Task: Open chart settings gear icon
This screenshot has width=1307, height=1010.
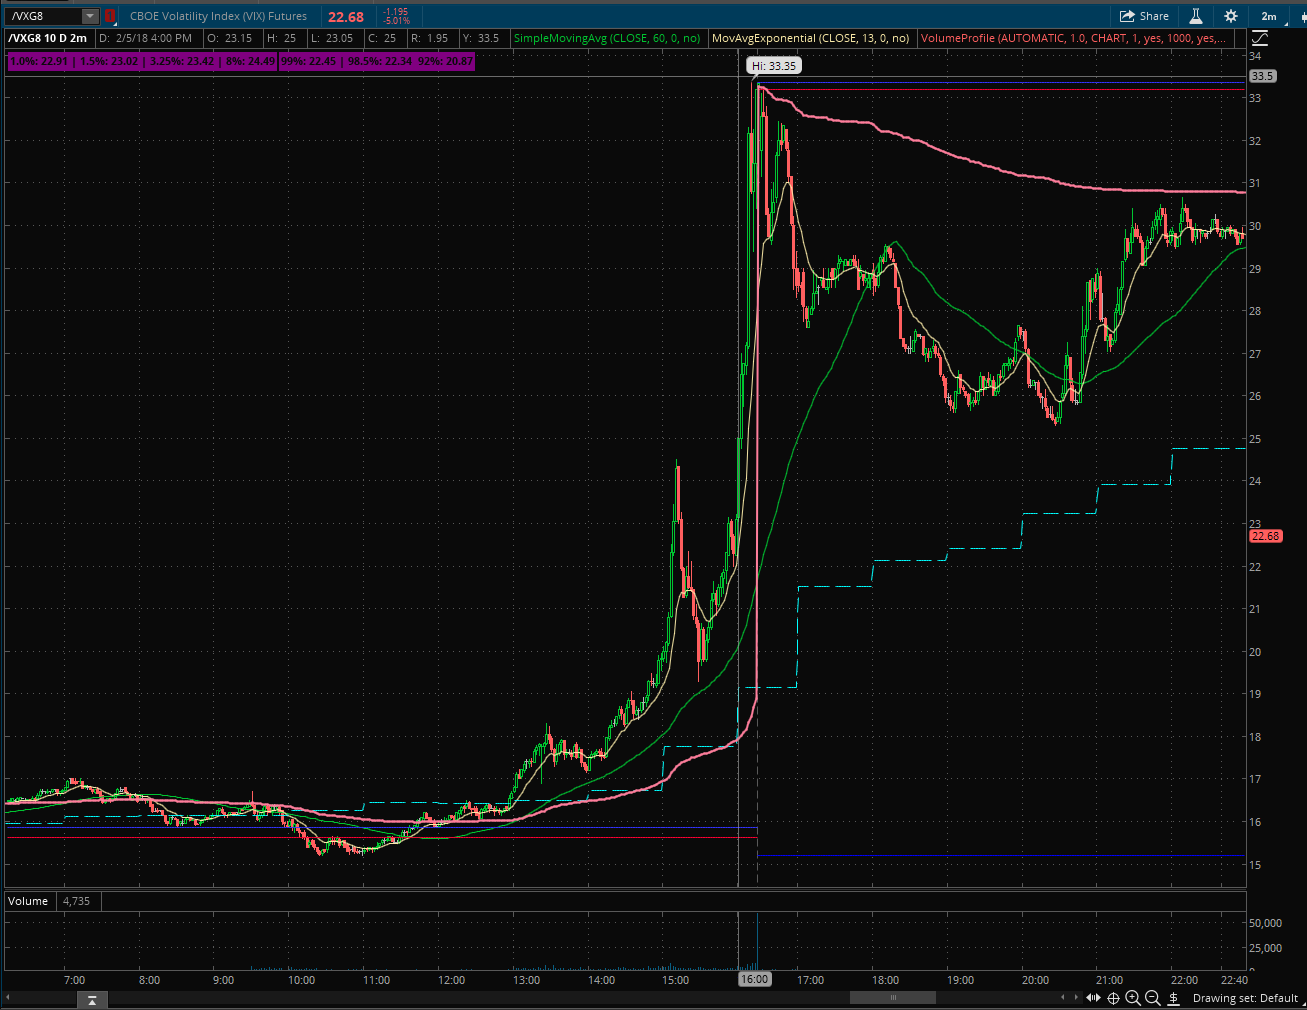Action: click(x=1231, y=16)
